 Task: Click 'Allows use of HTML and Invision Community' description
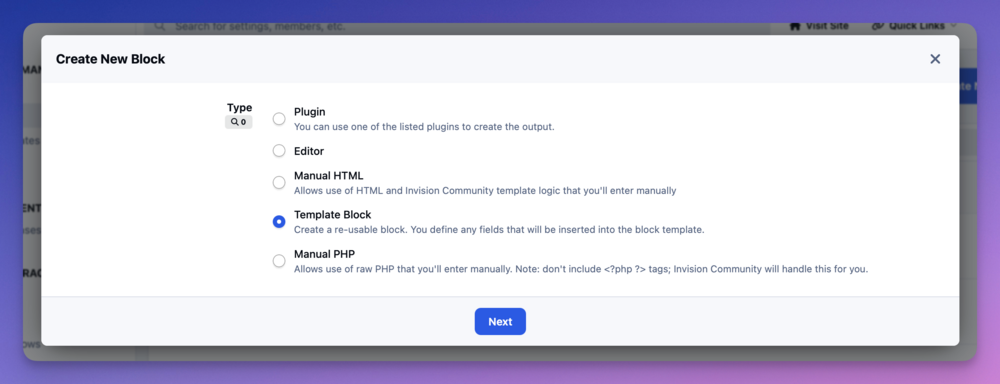[x=485, y=190]
